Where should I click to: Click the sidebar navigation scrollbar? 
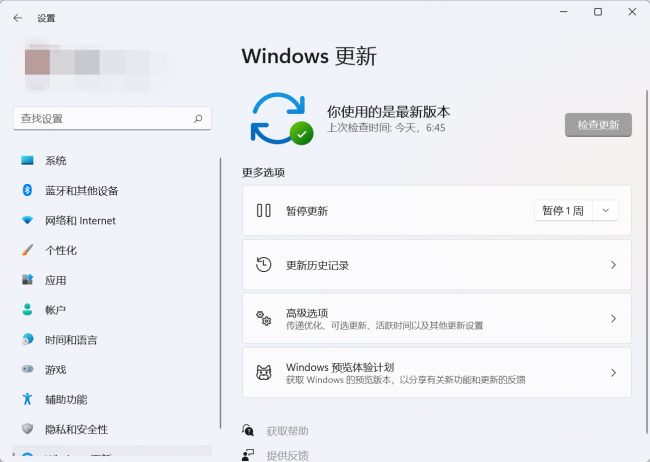(221, 293)
